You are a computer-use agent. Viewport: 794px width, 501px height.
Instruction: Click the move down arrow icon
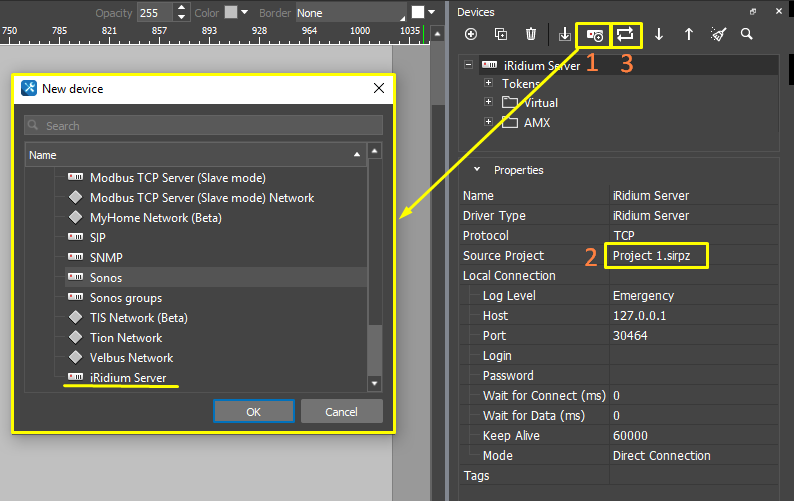[x=659, y=34]
